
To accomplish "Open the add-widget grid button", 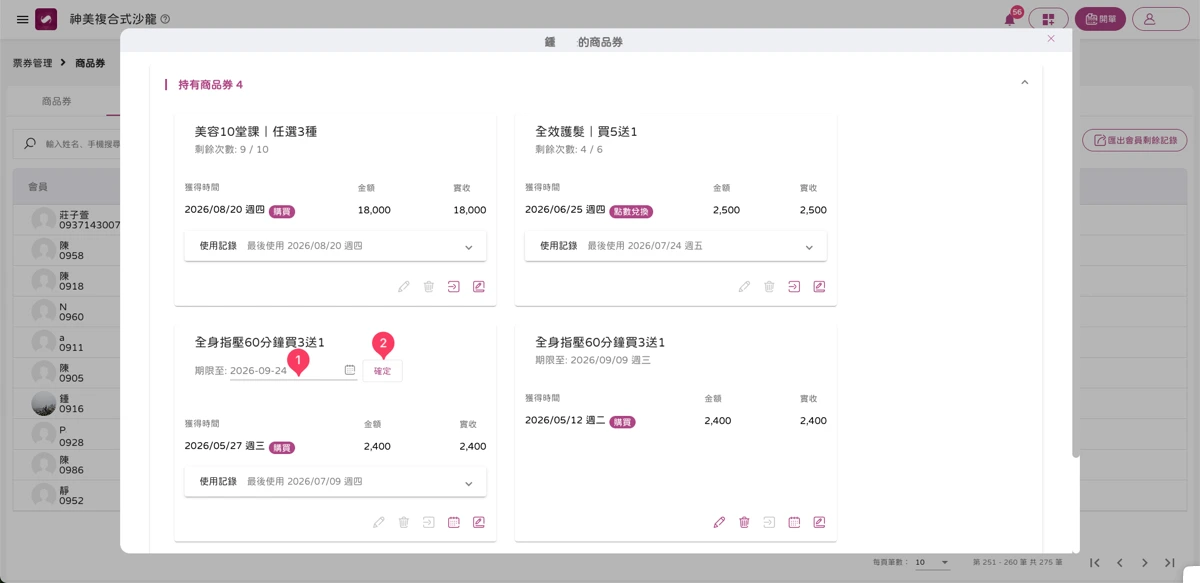I will pos(1048,19).
